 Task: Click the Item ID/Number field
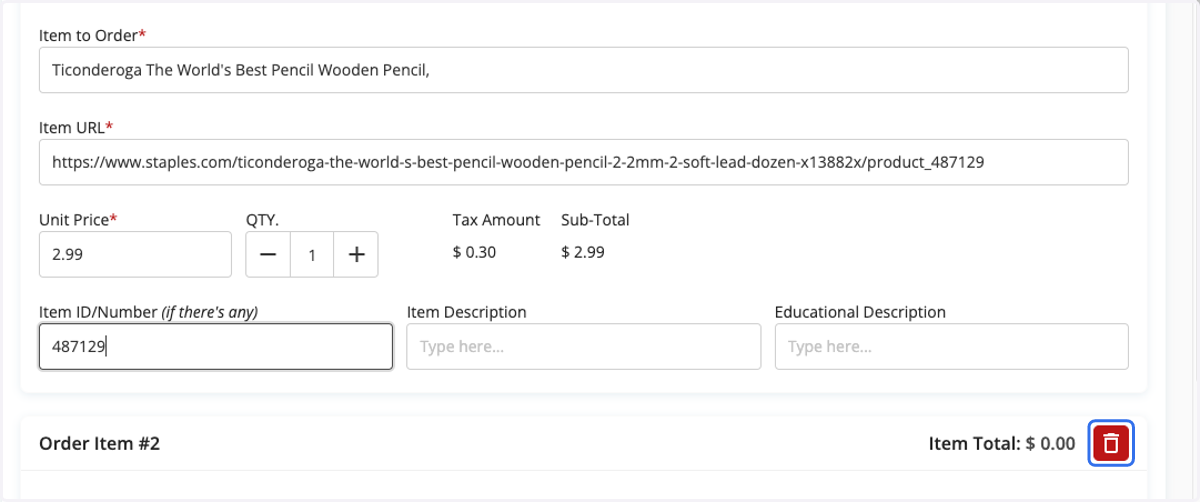click(x=216, y=347)
